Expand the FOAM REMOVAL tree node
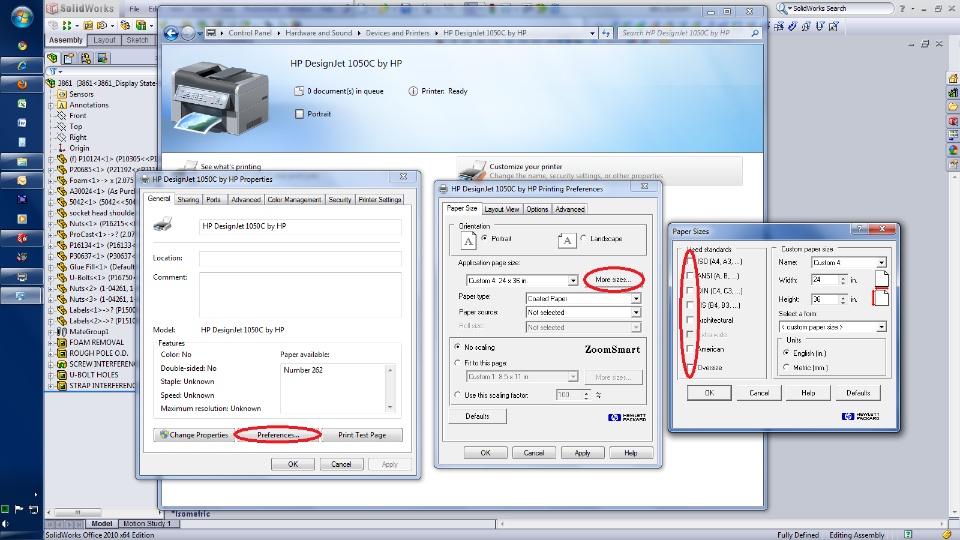 (x=51, y=343)
